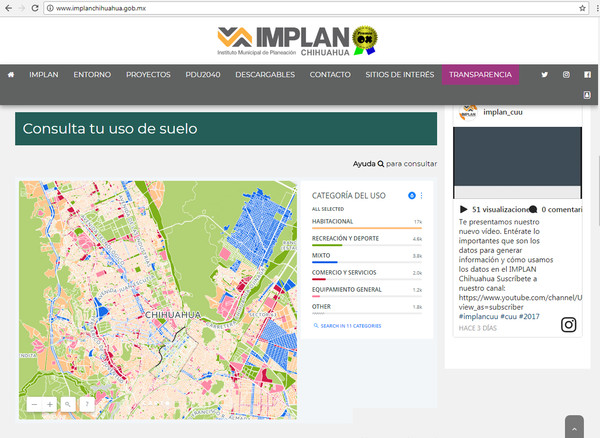Screen dimensions: 600x438
Task: Select the MIXTO category
Action: [367, 257]
